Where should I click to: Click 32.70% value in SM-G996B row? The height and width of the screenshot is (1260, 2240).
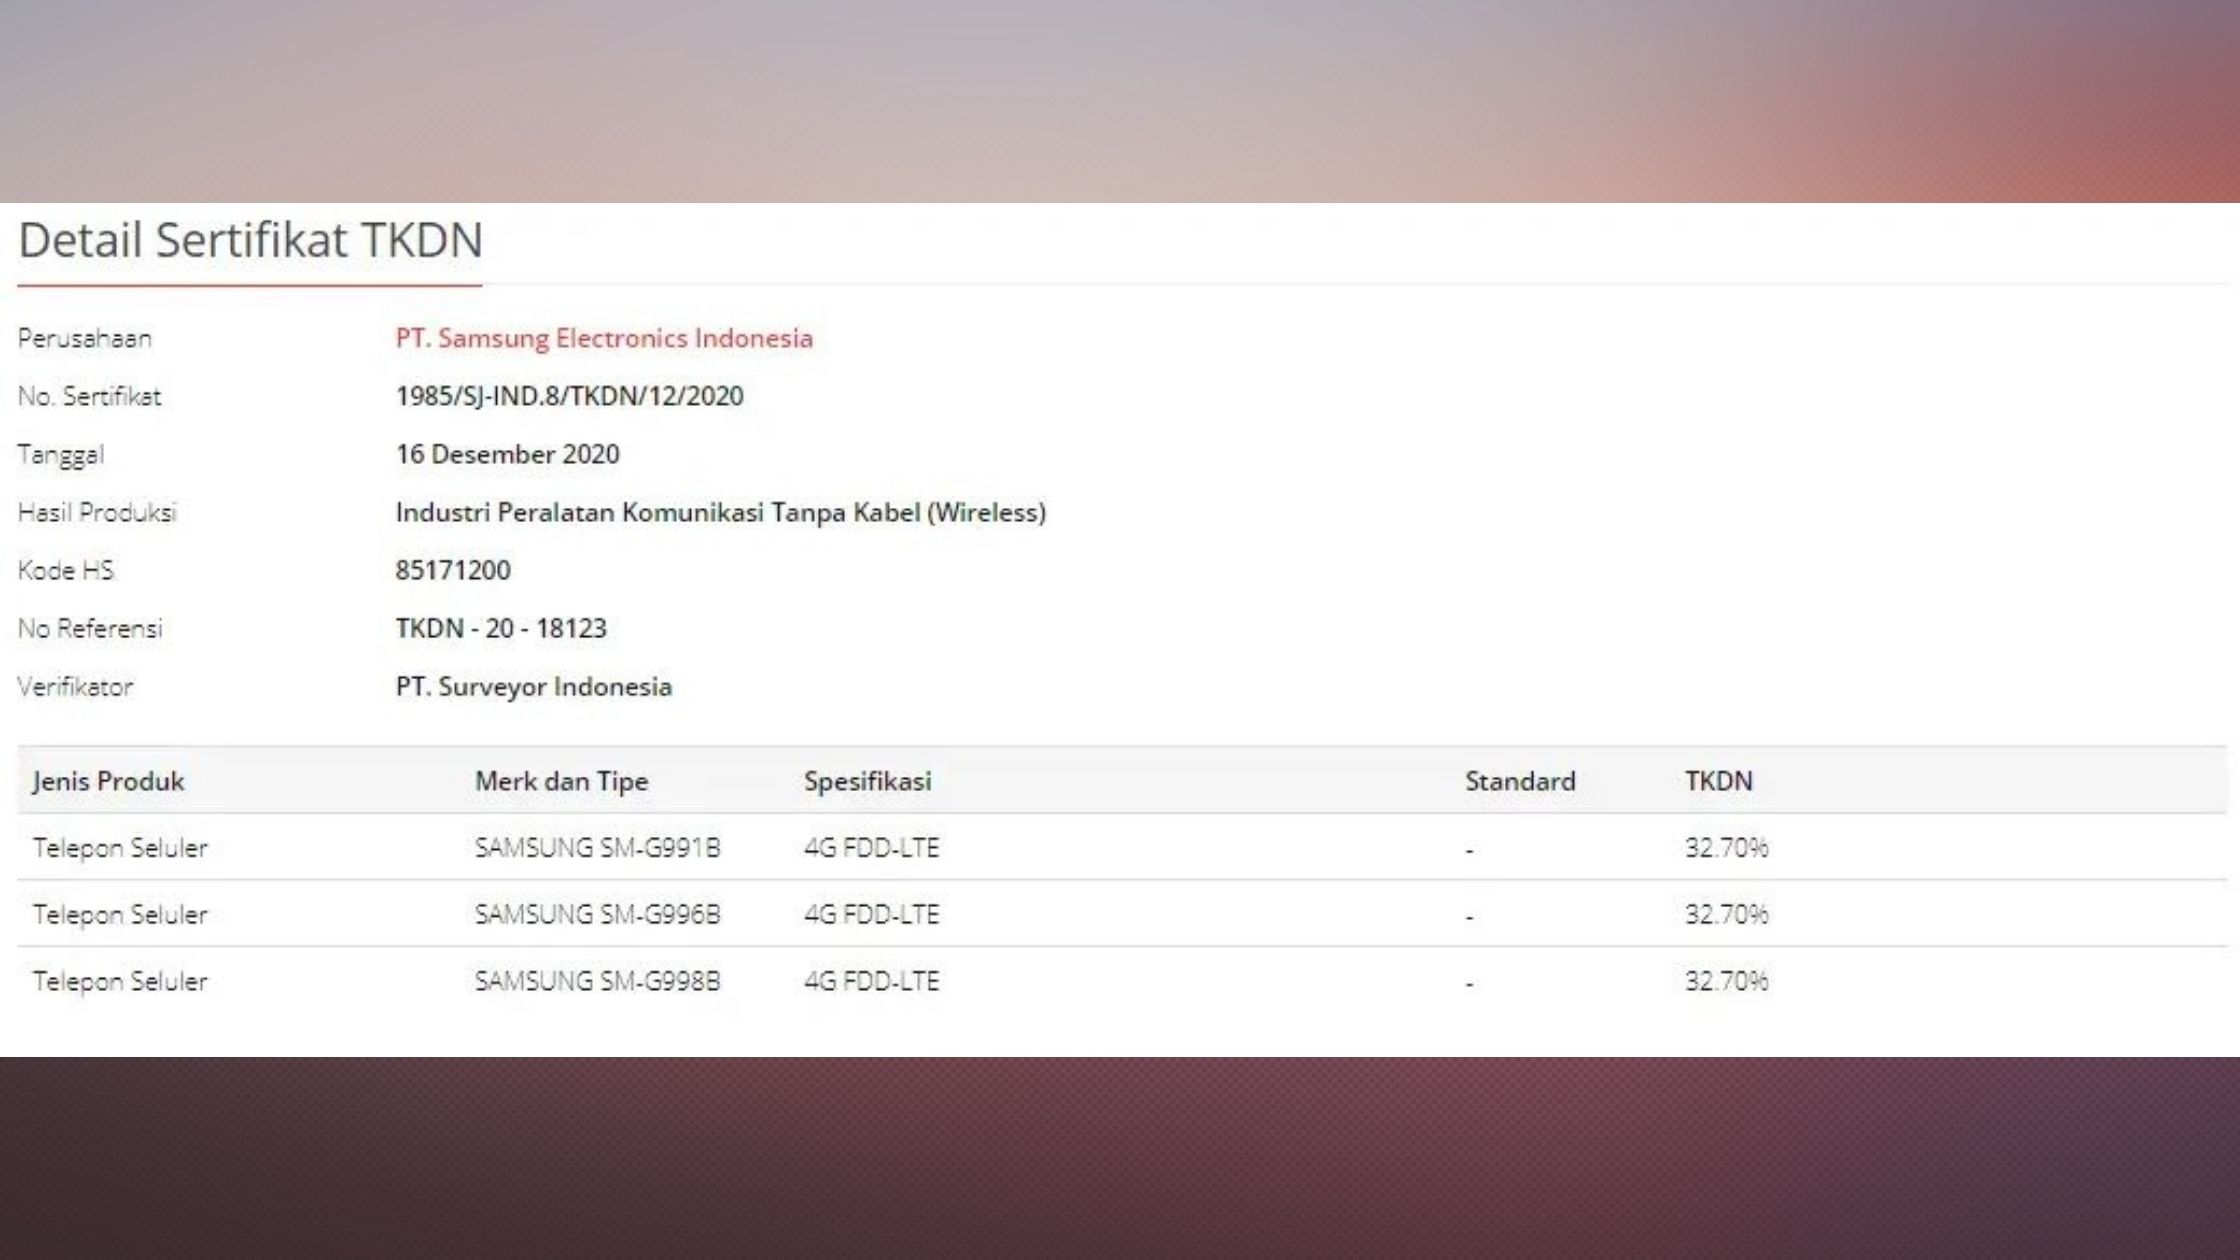(1726, 914)
